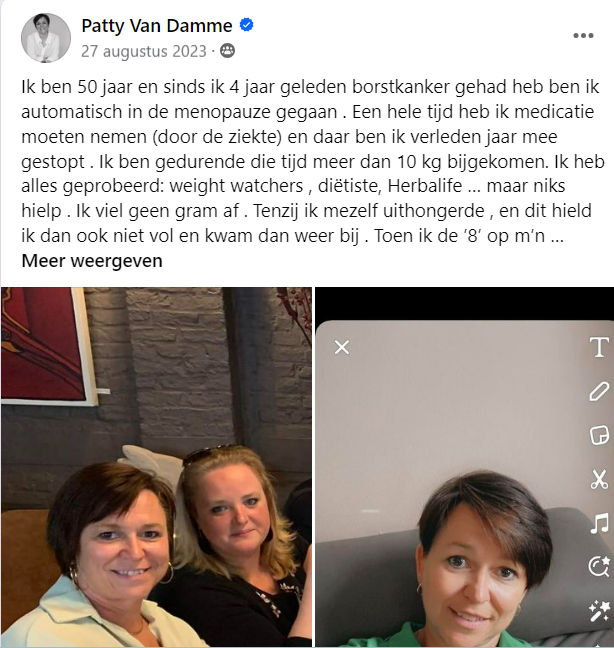Viewport: 614px width, 648px height.
Task: Select the pencil draw icon
Action: tap(599, 391)
